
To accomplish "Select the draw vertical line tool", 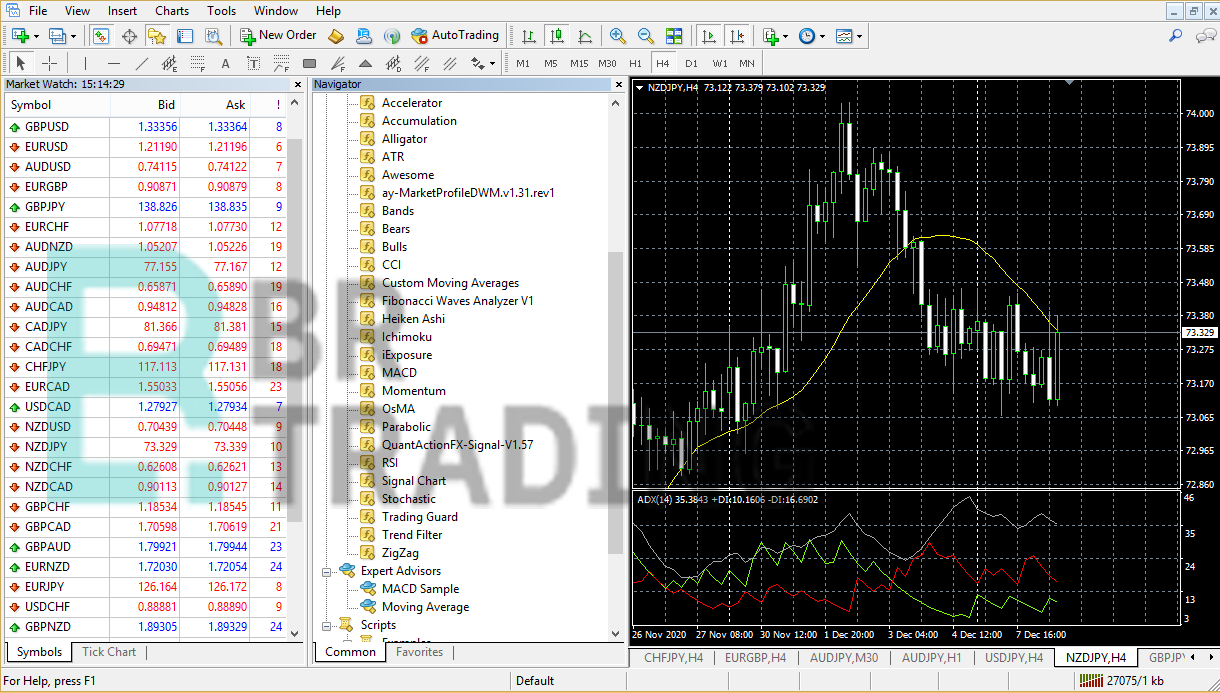I will click(x=85, y=64).
